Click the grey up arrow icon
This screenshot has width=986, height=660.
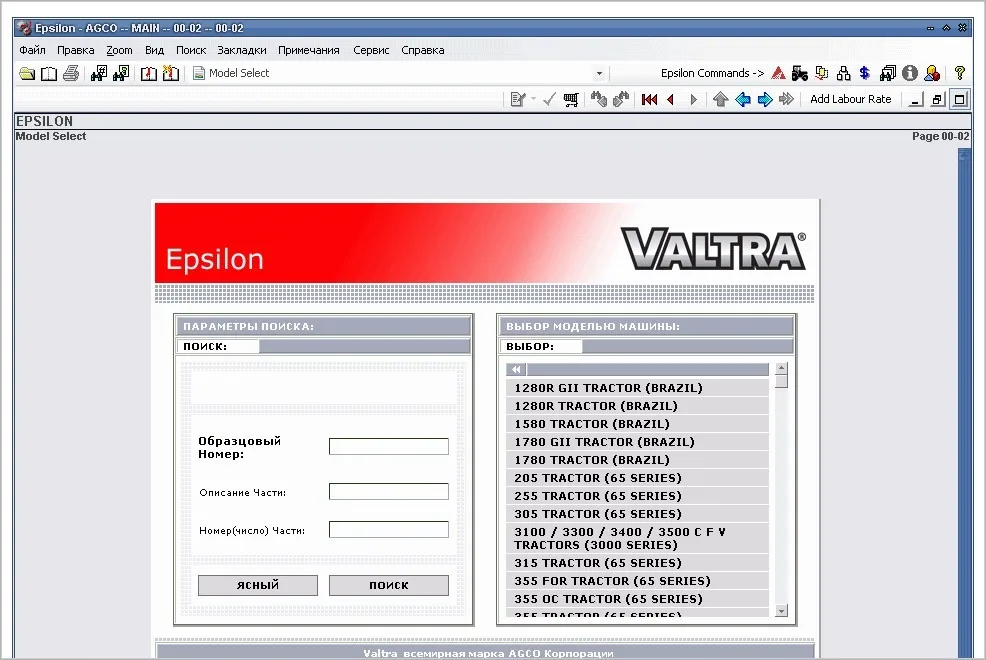(x=721, y=99)
